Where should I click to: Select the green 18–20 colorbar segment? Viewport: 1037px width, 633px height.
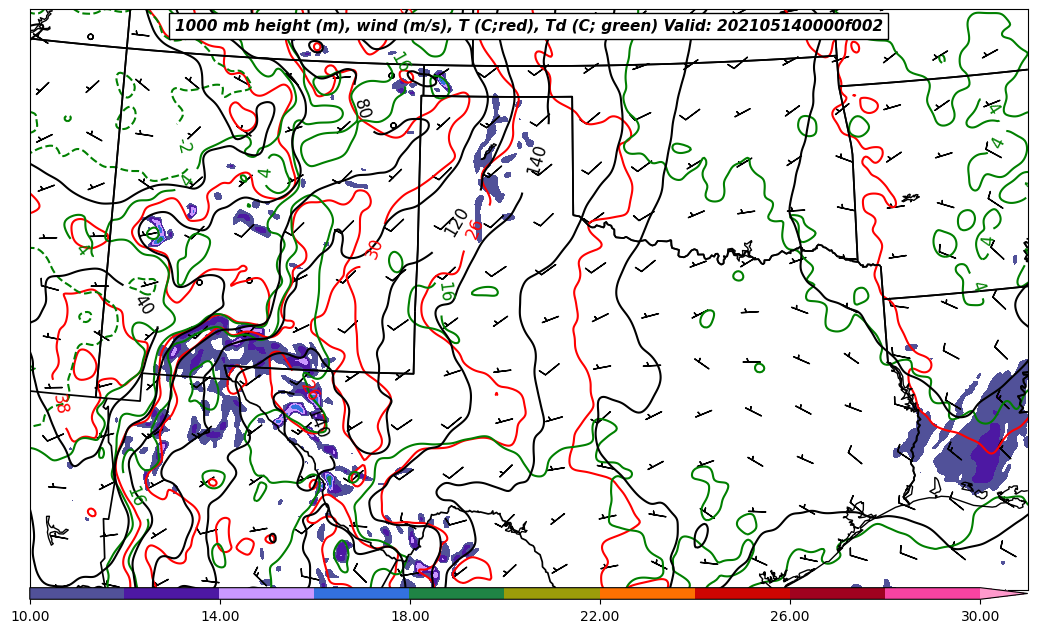coord(457,593)
